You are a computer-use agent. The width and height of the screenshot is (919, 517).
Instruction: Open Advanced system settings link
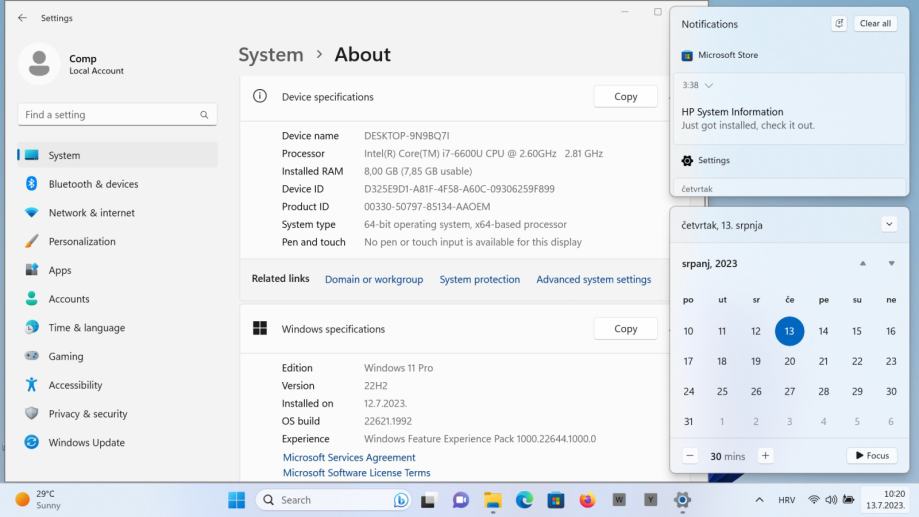coord(593,279)
